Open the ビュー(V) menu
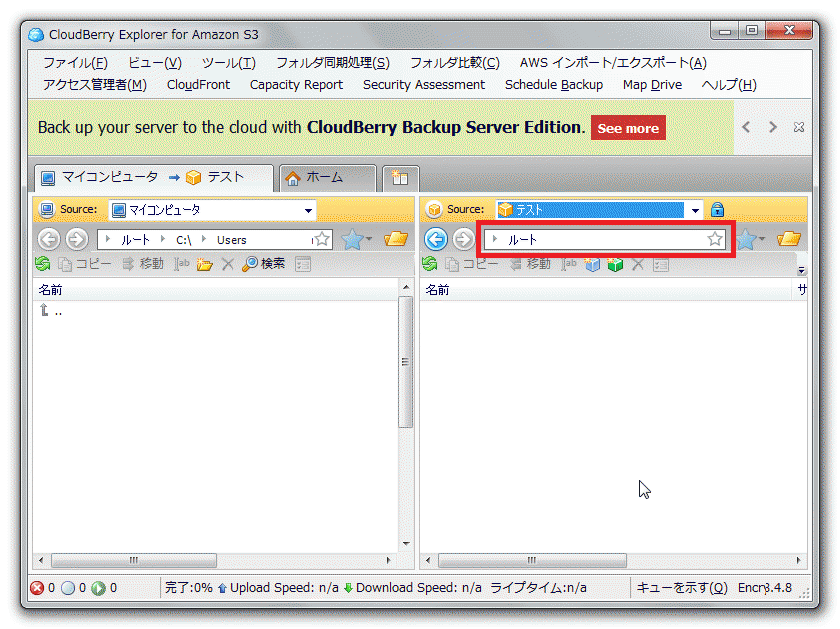 pyautogui.click(x=155, y=63)
